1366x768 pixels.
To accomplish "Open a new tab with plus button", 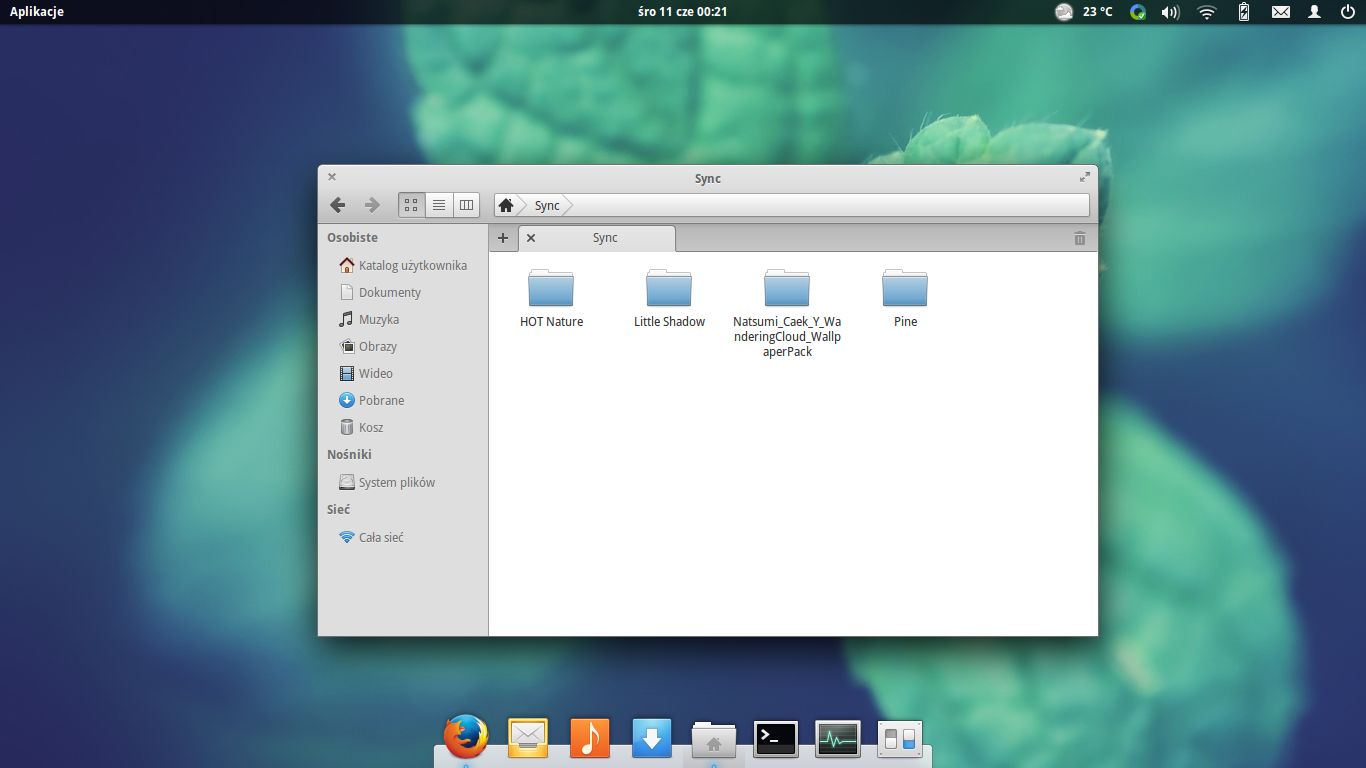I will click(503, 238).
